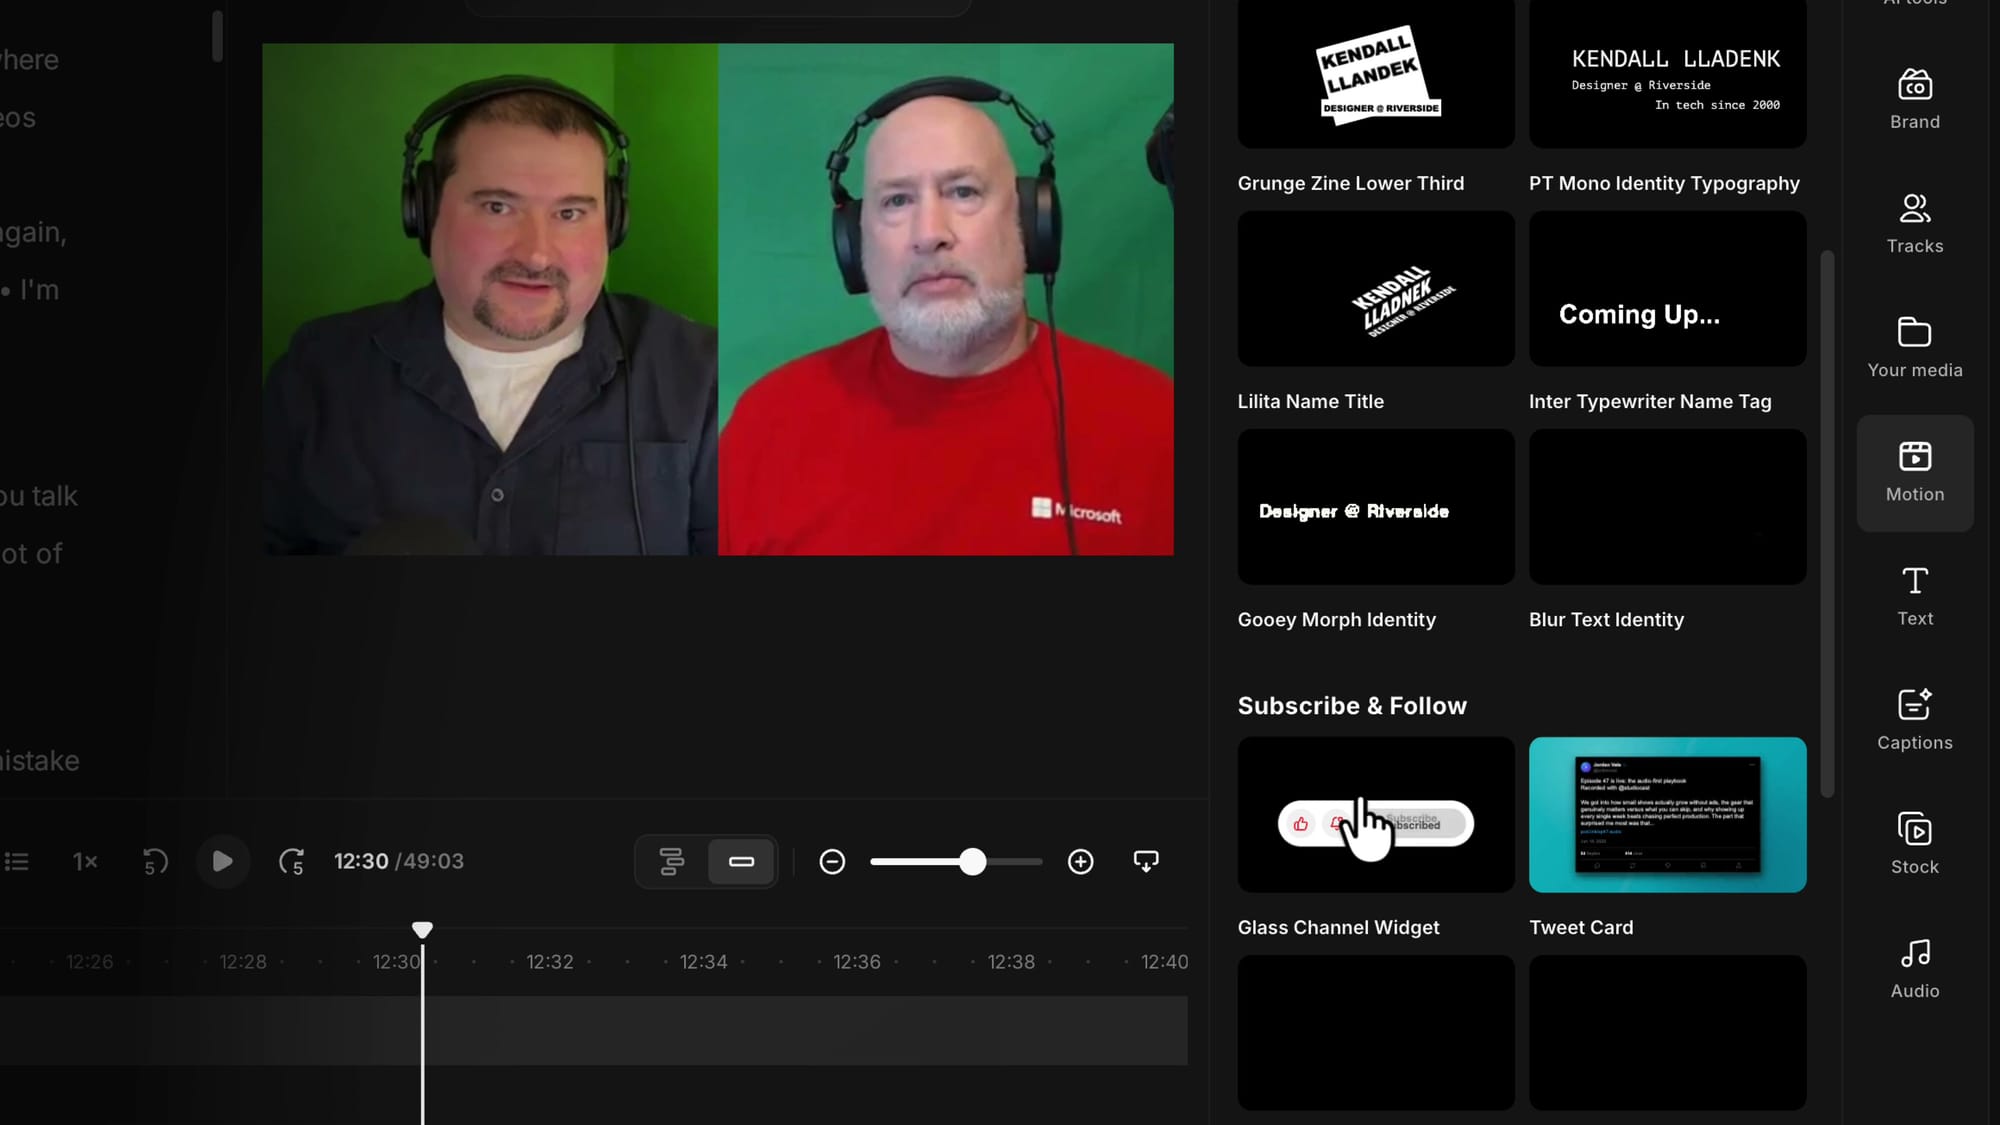Click the timeline playhead marker

pos(422,930)
